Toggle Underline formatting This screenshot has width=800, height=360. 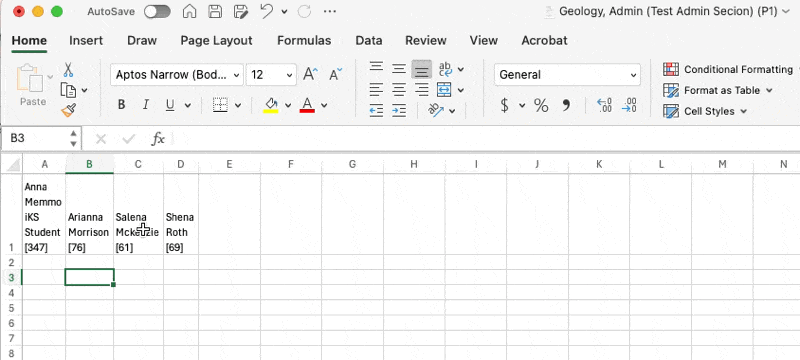coord(170,105)
